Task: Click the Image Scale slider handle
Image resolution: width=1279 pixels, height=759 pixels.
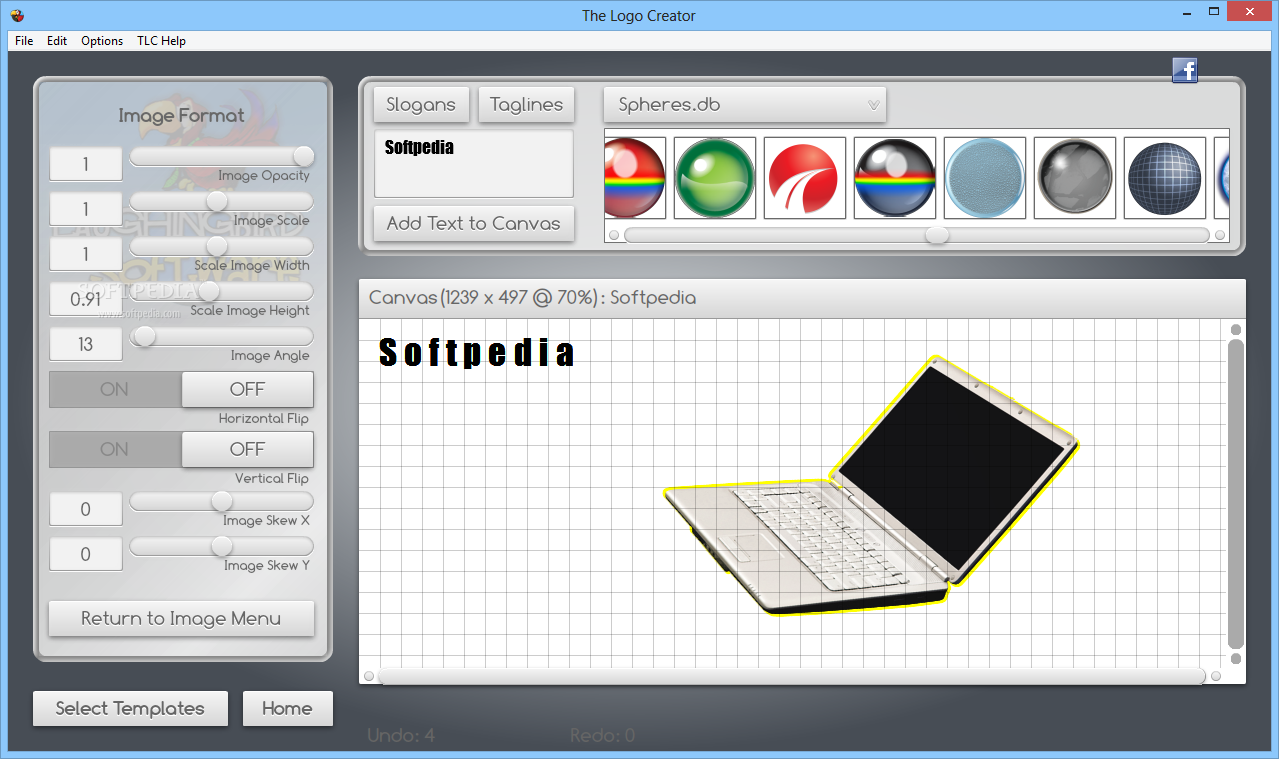Action: pos(216,201)
